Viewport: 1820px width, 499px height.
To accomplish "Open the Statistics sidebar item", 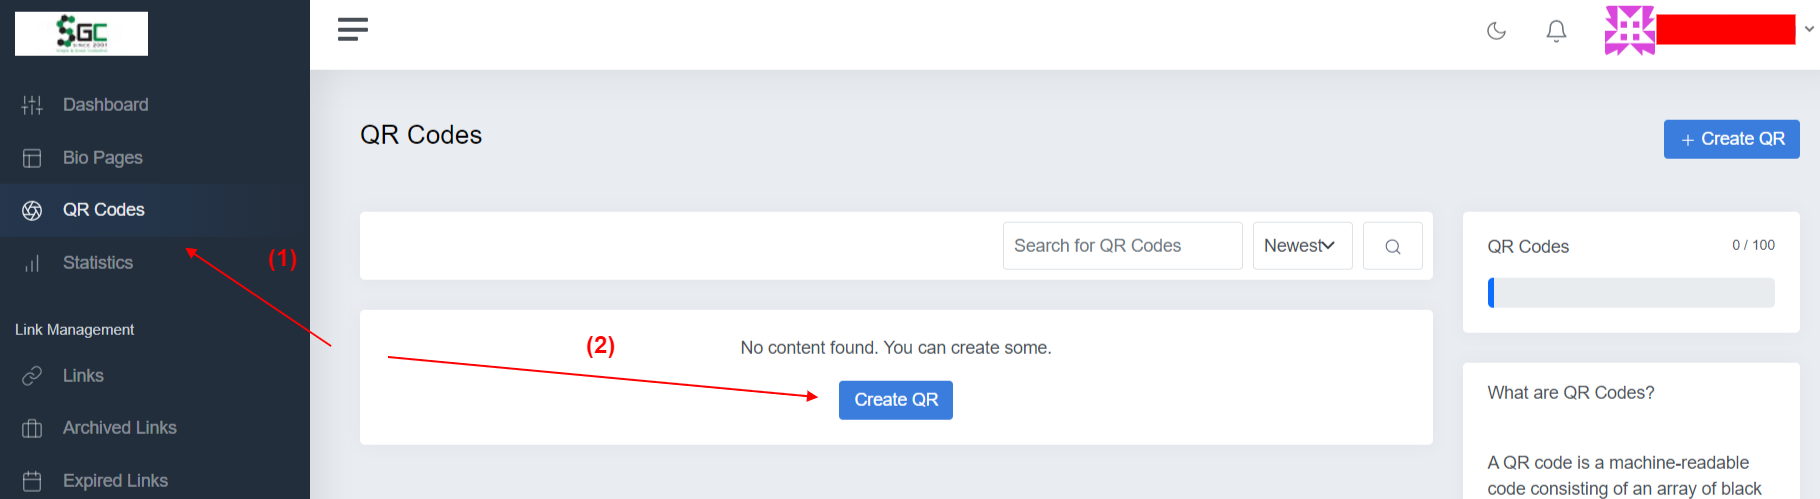I will [97, 263].
